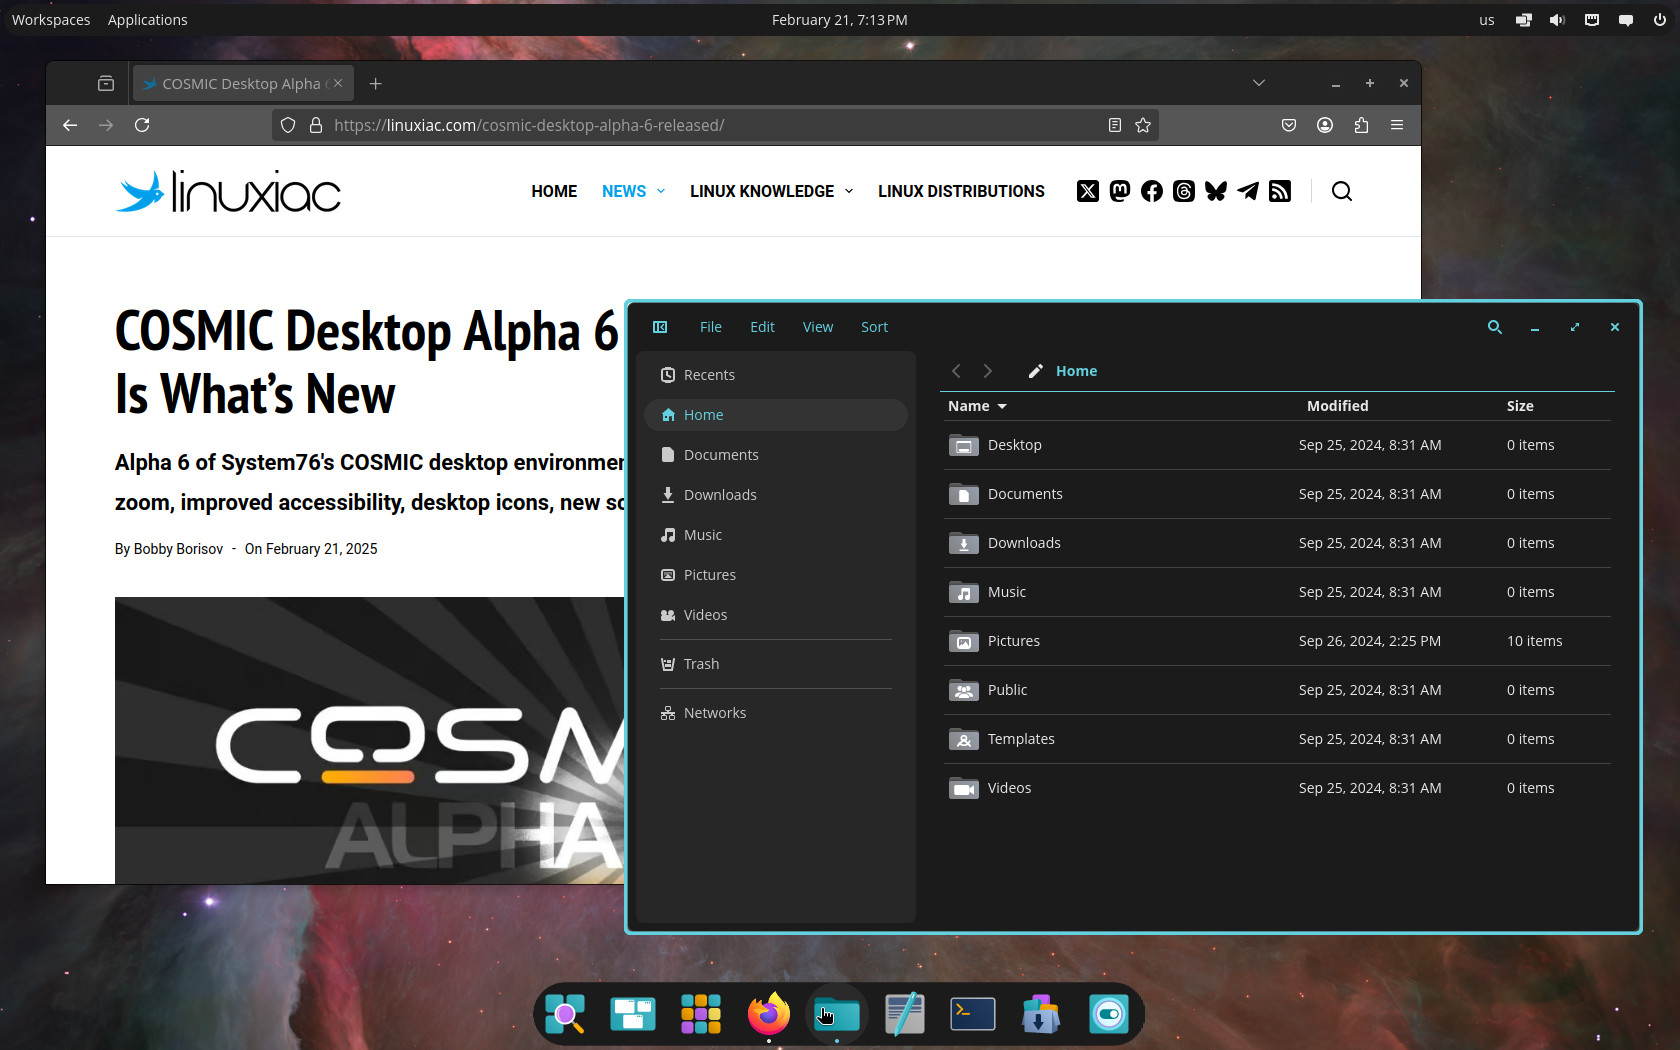Open the text editor from the dock
This screenshot has width=1680, height=1050.
(904, 1014)
